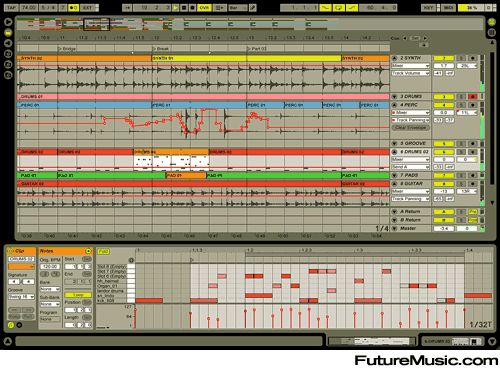Click the Play button in transport
This screenshot has width=500, height=370.
[x=175, y=7]
